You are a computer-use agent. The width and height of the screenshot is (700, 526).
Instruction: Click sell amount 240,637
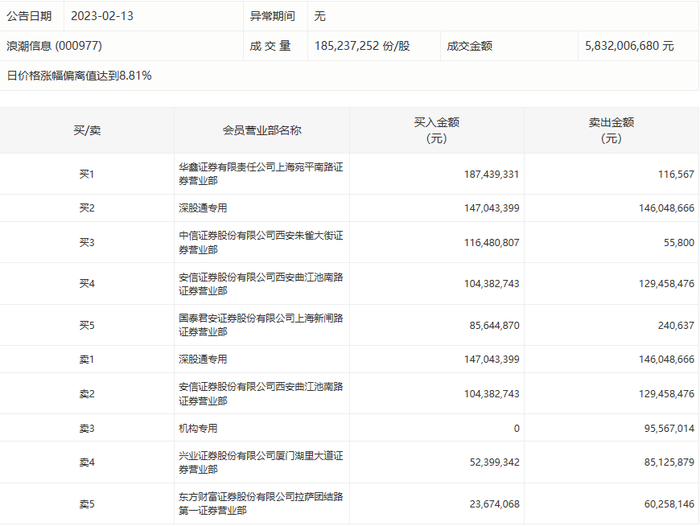coord(676,326)
